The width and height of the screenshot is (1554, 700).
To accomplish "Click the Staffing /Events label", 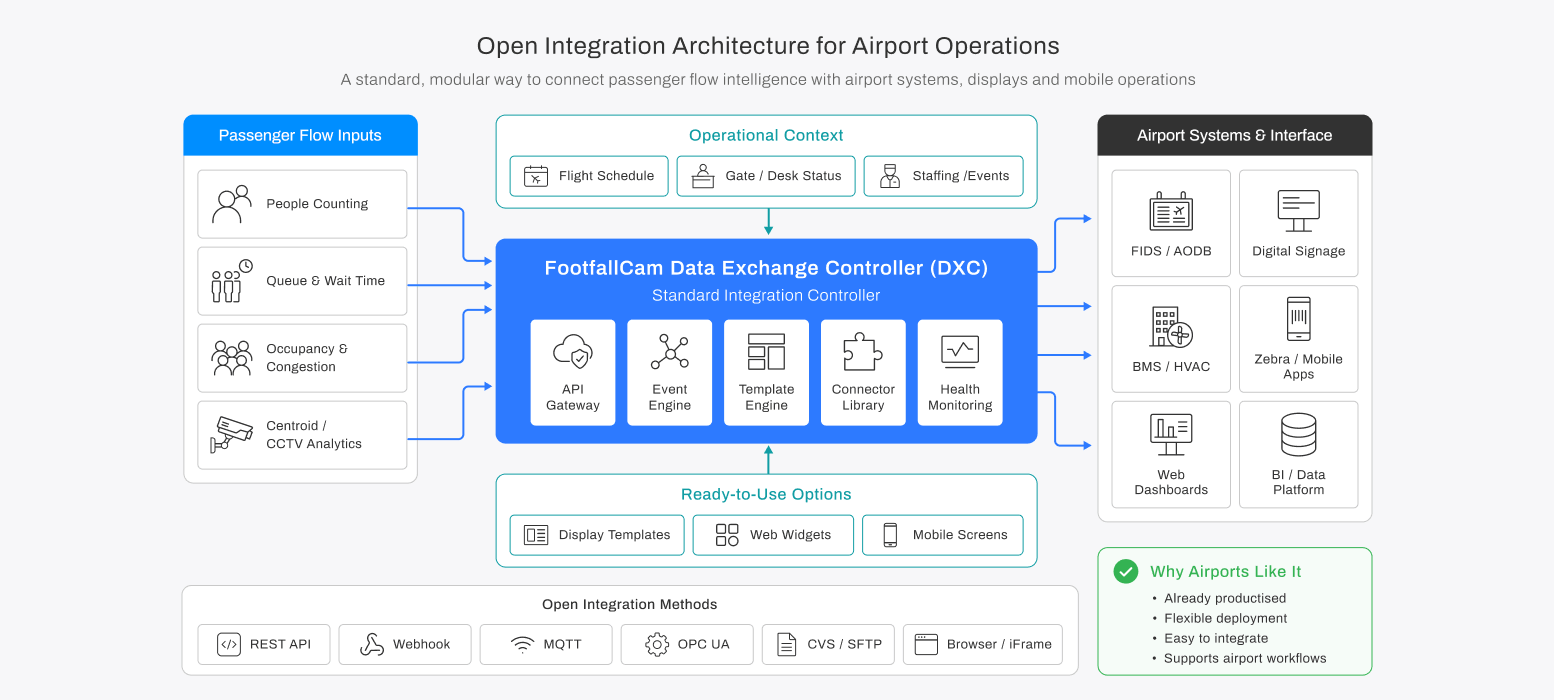I will tap(961, 176).
